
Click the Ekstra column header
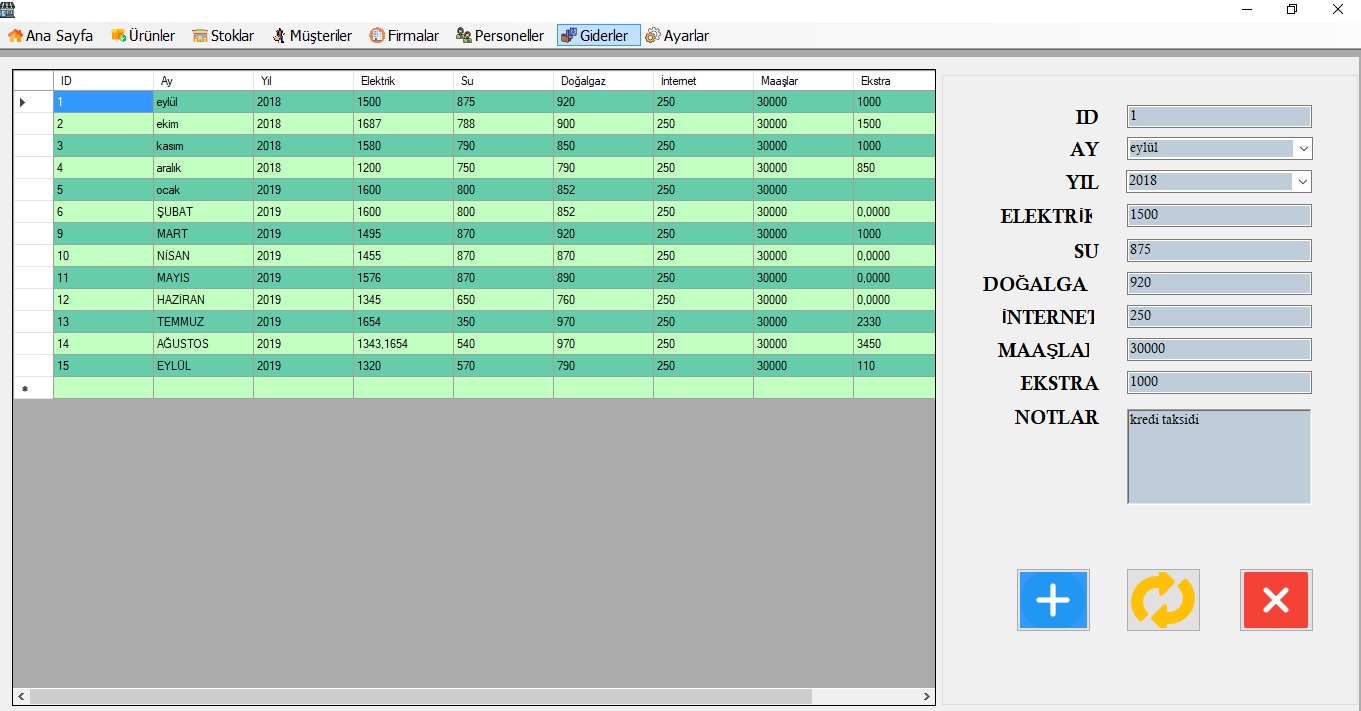(894, 80)
